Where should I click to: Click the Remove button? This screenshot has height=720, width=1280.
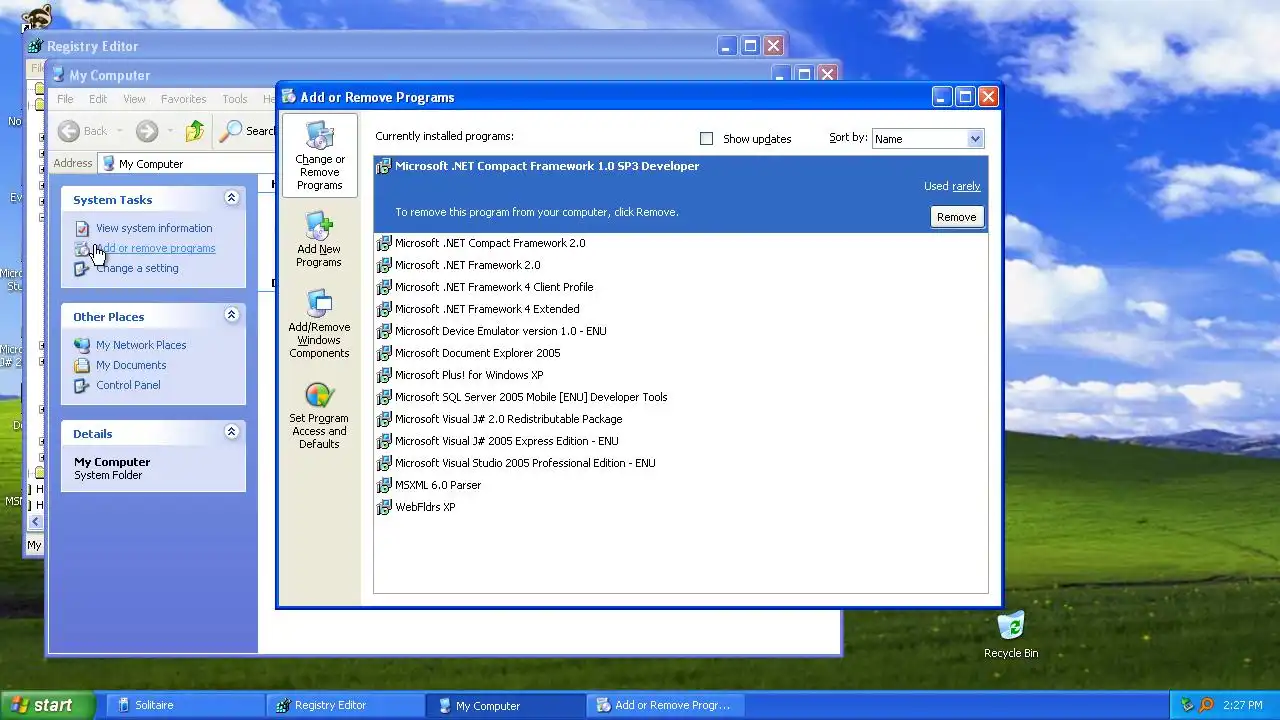tap(956, 217)
